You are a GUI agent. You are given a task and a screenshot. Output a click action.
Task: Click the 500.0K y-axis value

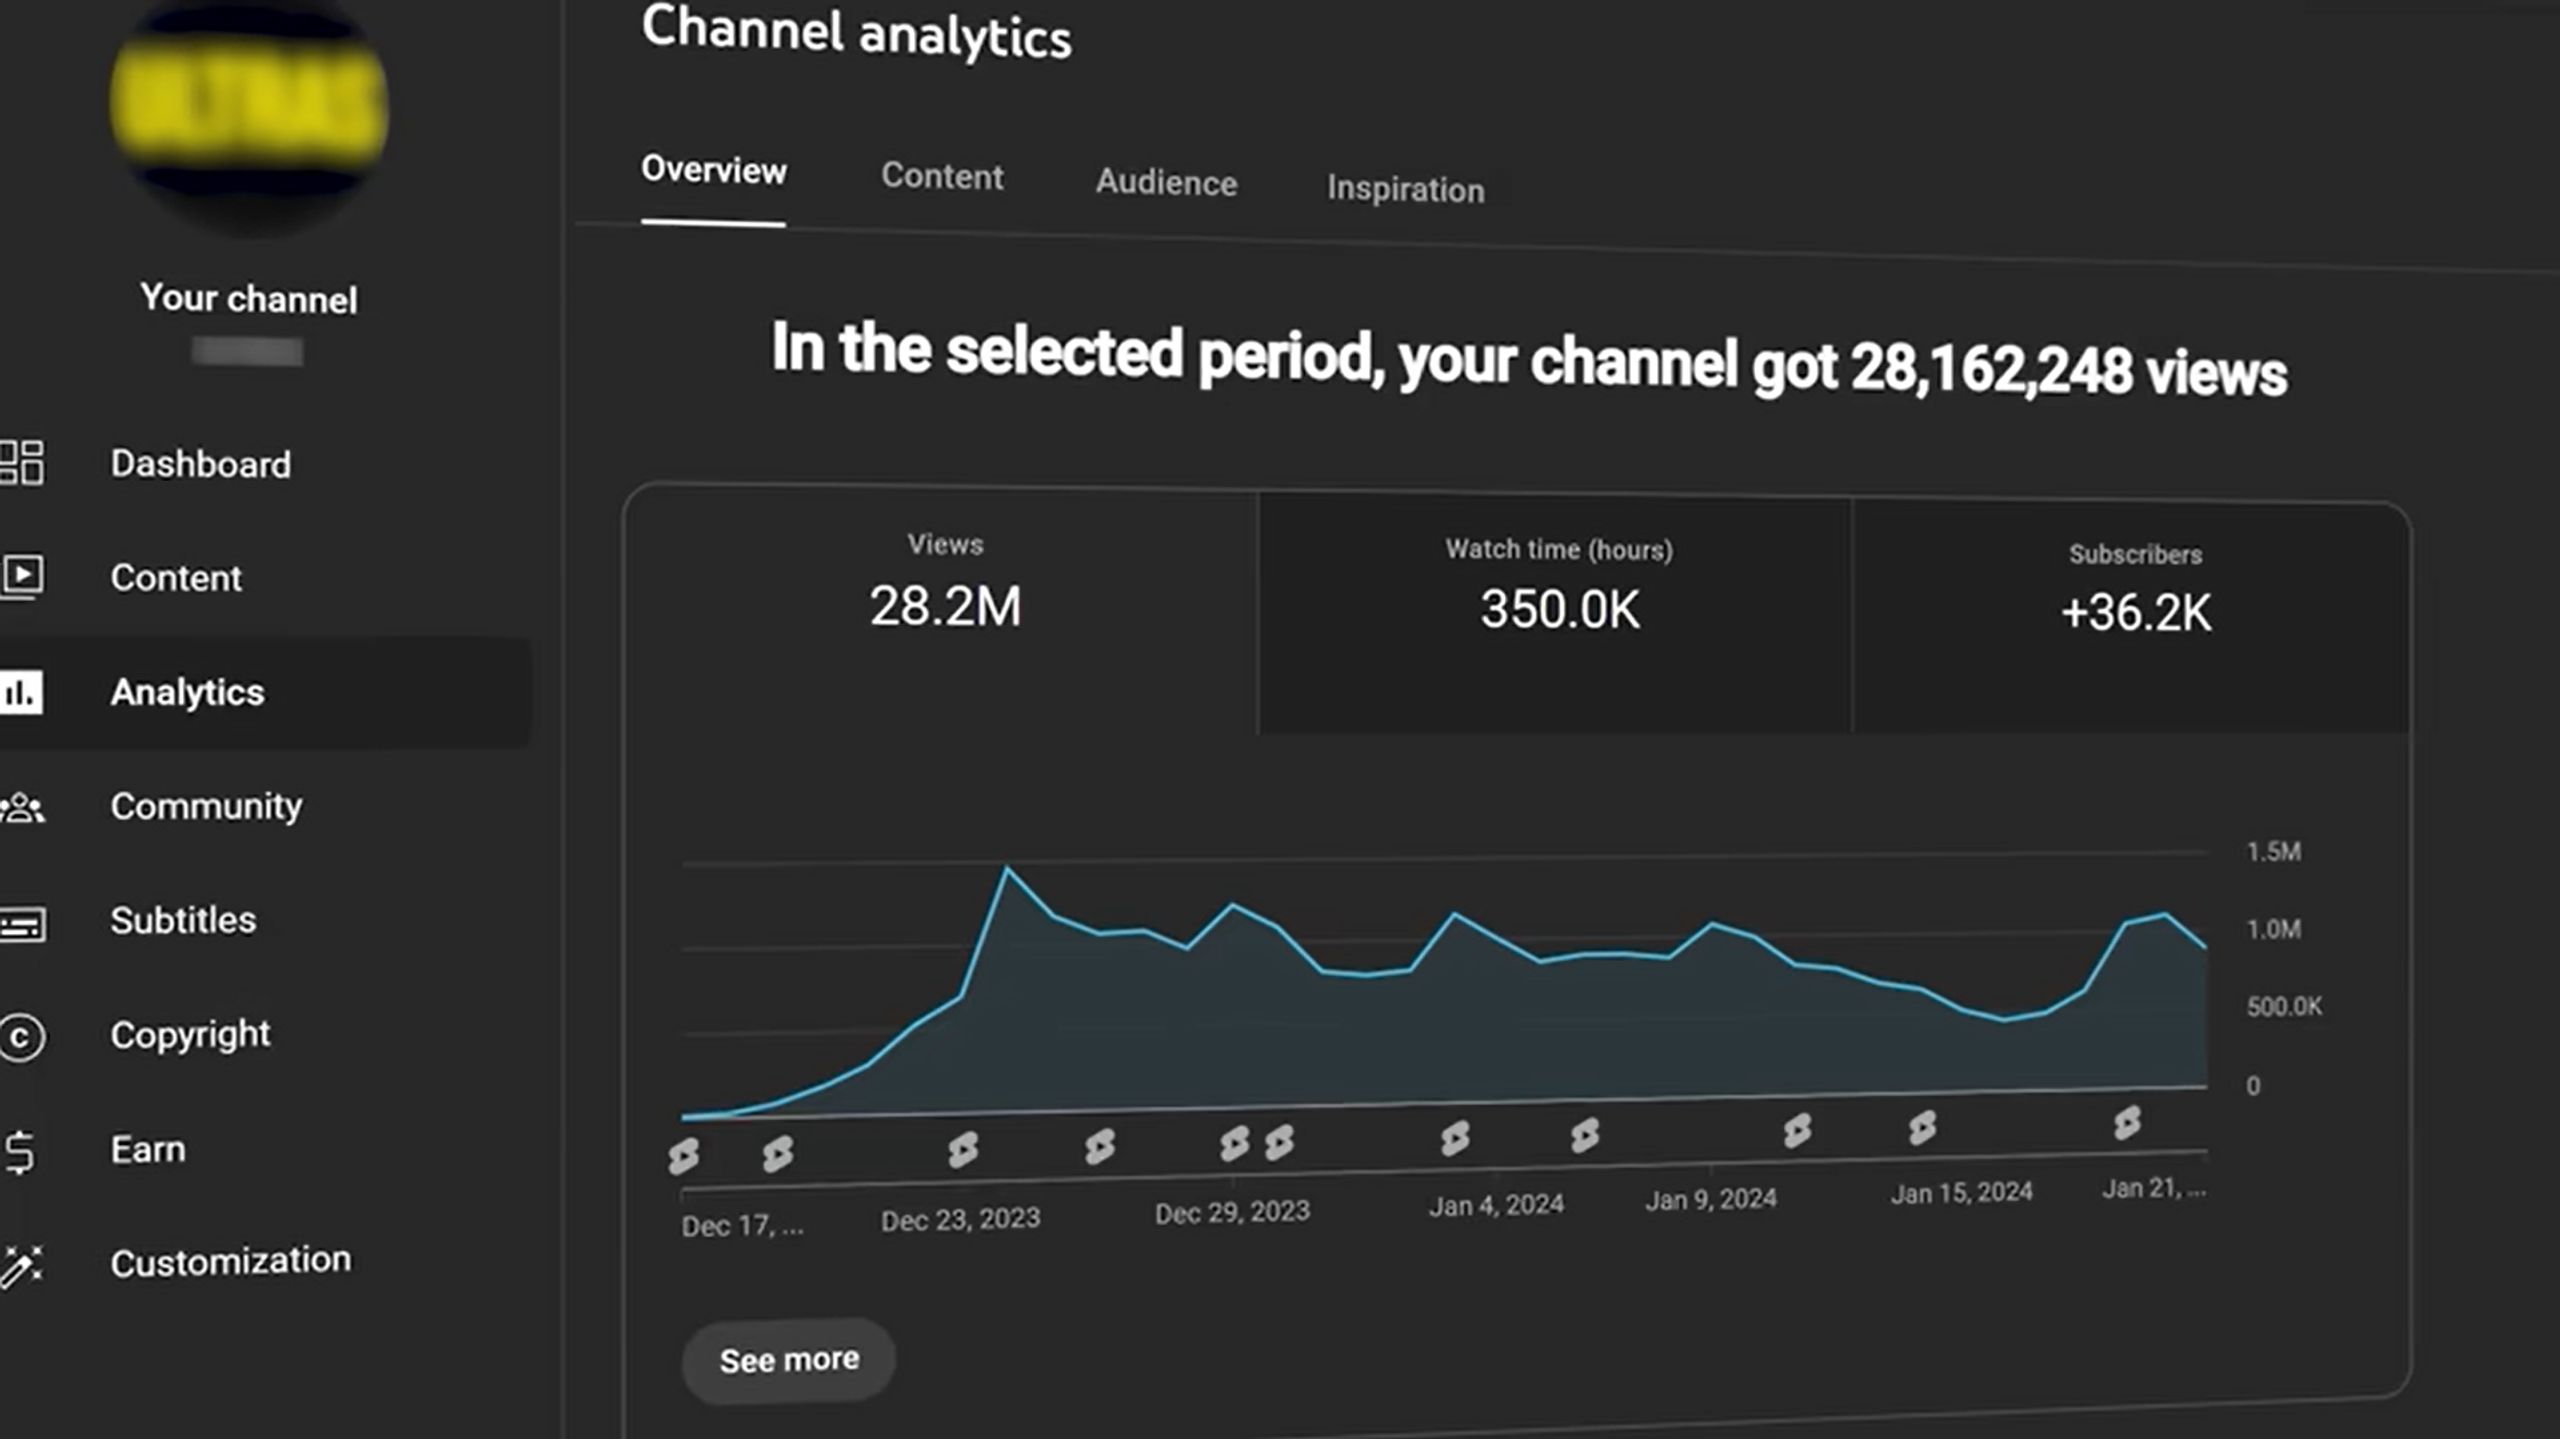pos(2284,1007)
